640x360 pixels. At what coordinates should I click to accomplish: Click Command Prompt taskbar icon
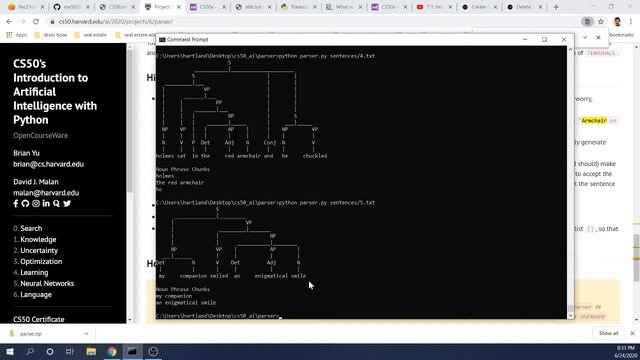(132, 351)
